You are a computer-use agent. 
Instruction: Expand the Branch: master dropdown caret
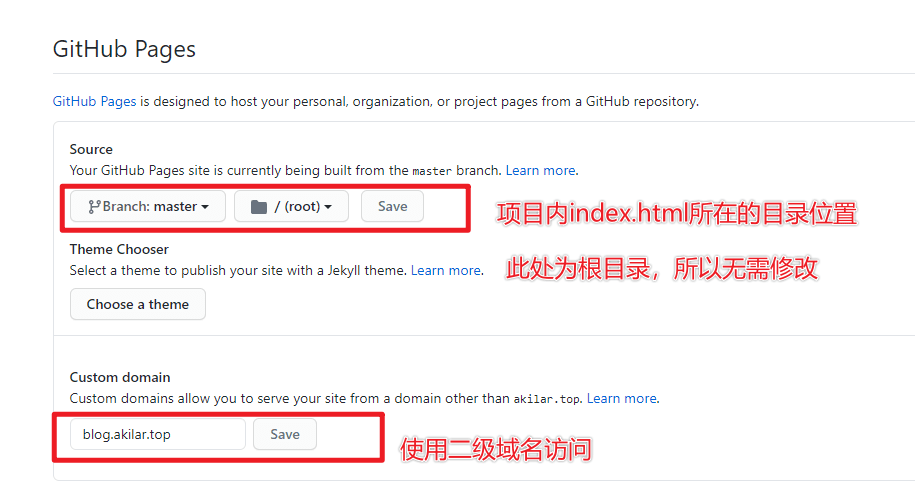tap(206, 207)
